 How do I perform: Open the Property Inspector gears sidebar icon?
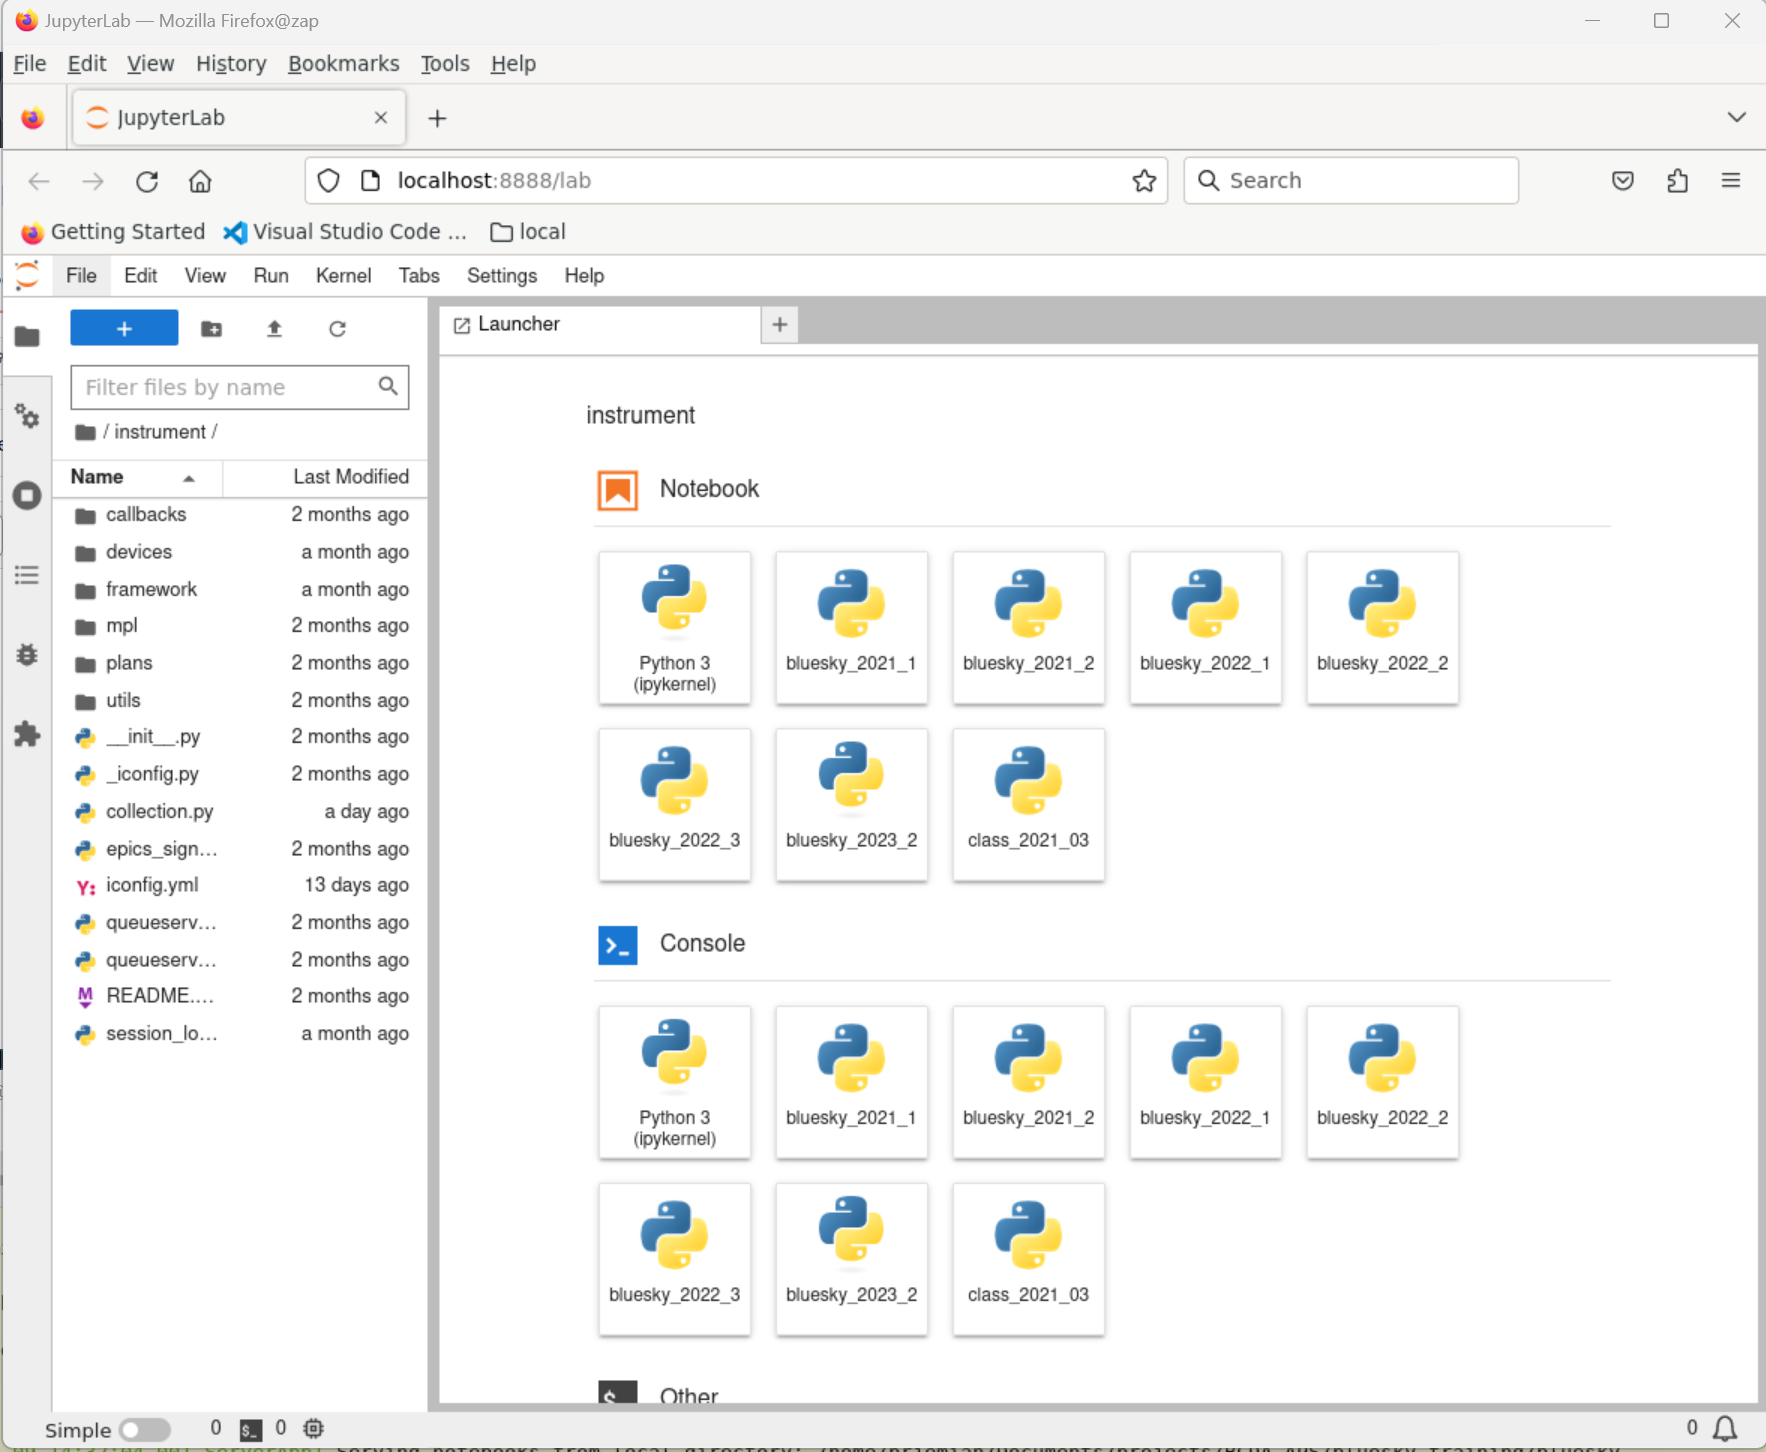click(x=27, y=416)
